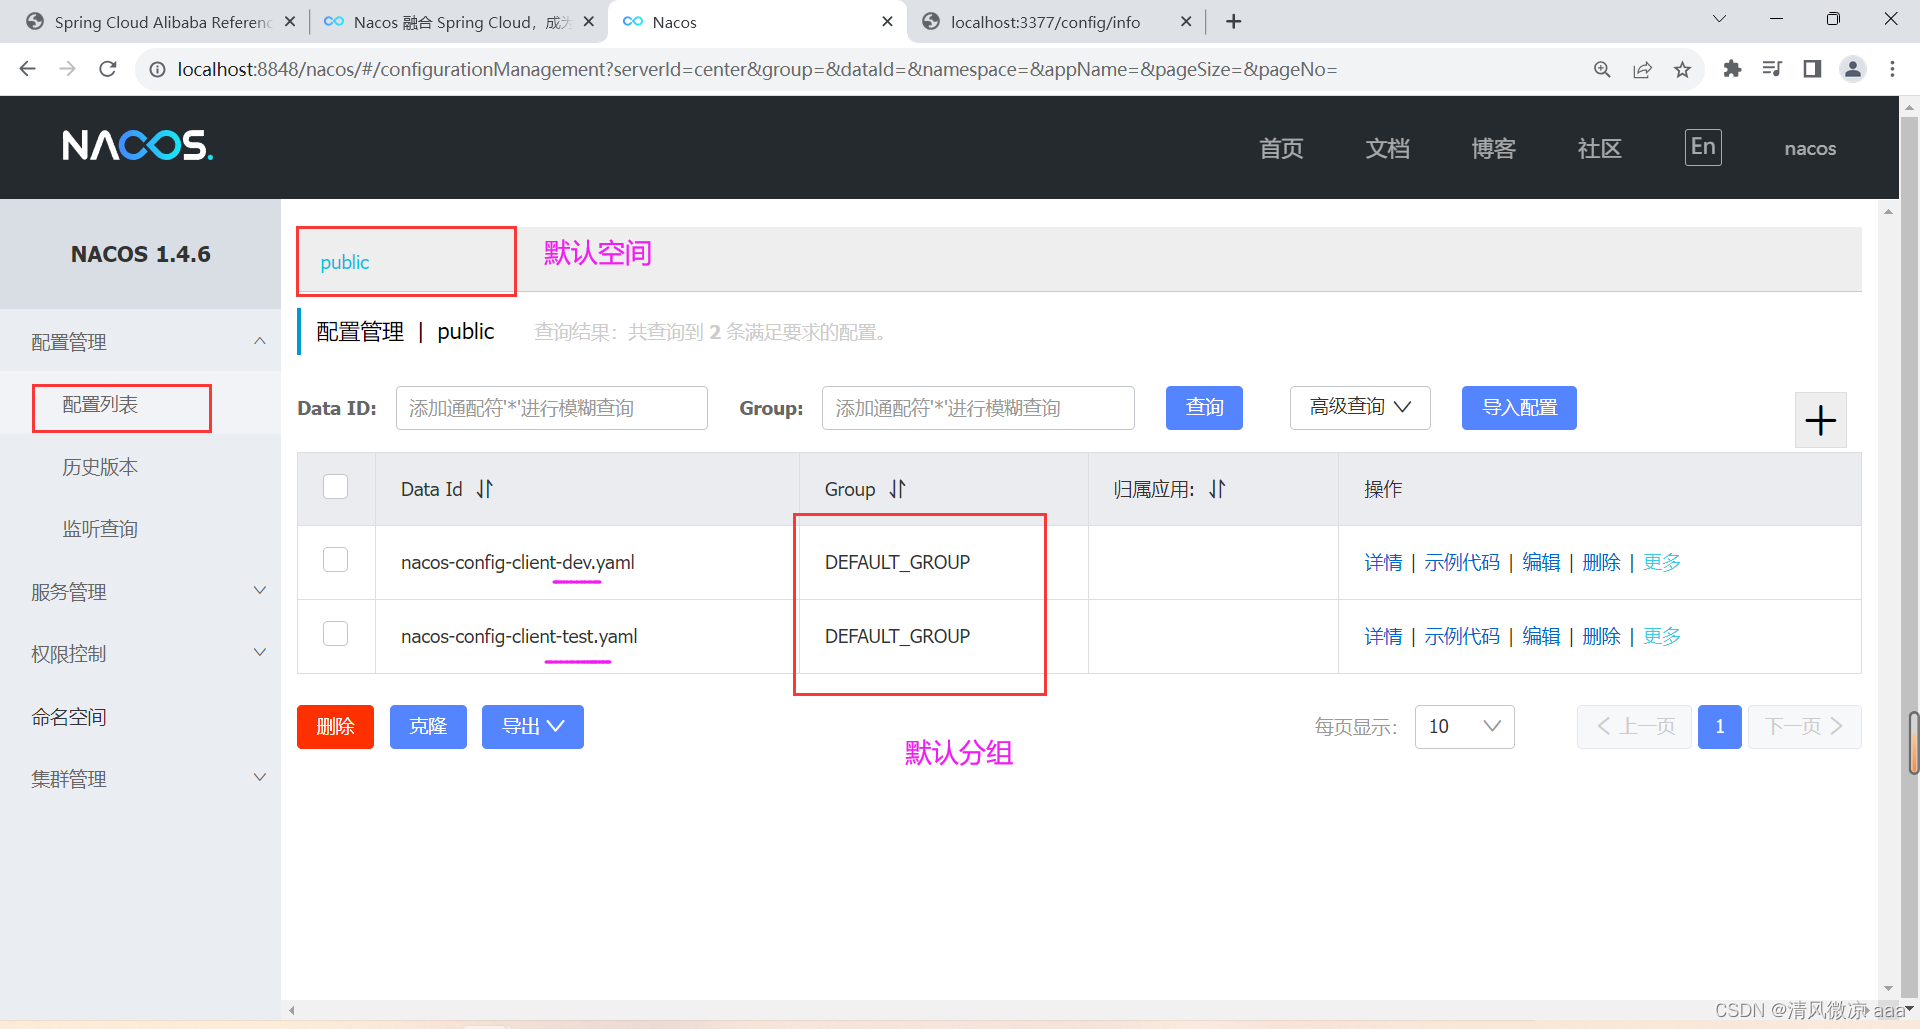
Task: Focus the Group search input
Action: click(978, 408)
